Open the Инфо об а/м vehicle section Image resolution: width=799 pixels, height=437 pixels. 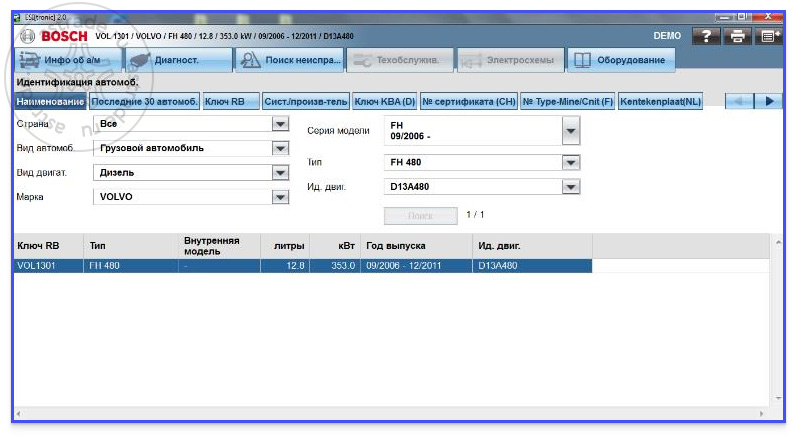point(68,60)
